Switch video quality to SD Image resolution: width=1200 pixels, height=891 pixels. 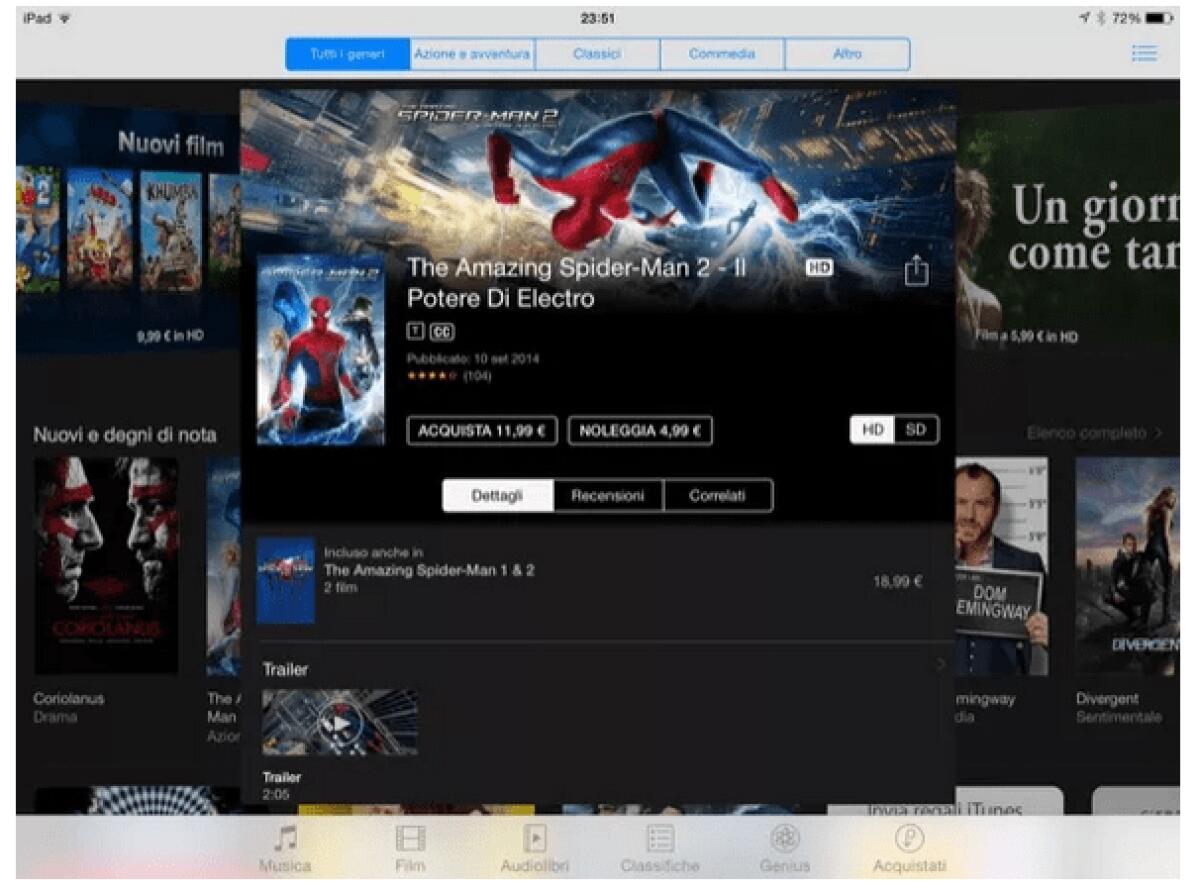(x=917, y=428)
